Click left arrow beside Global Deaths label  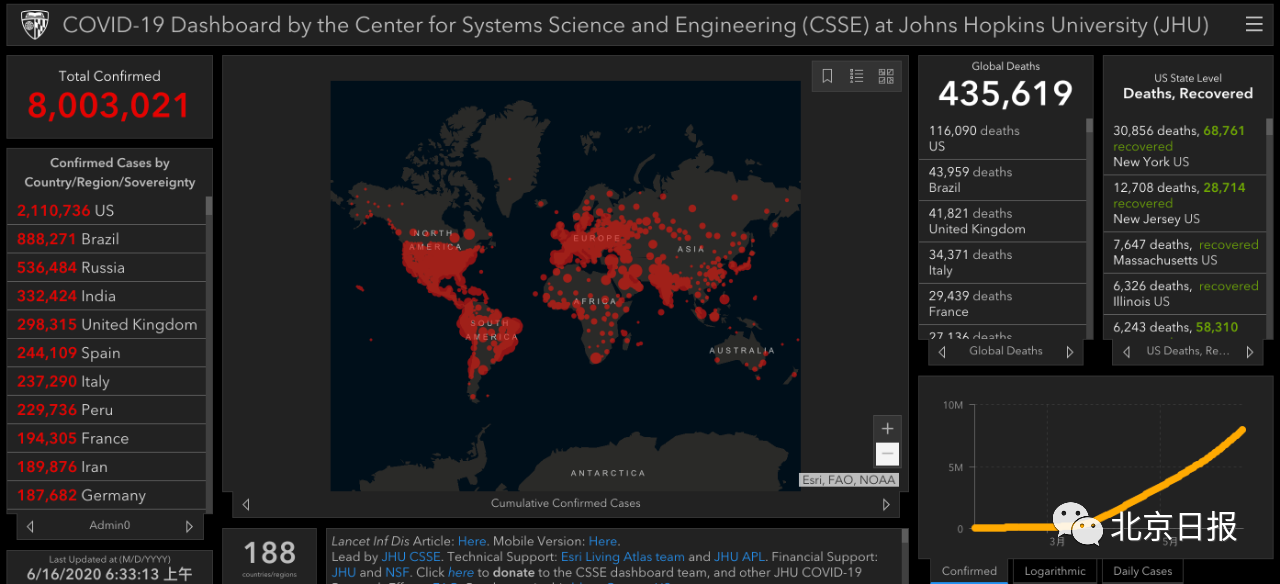coord(941,352)
